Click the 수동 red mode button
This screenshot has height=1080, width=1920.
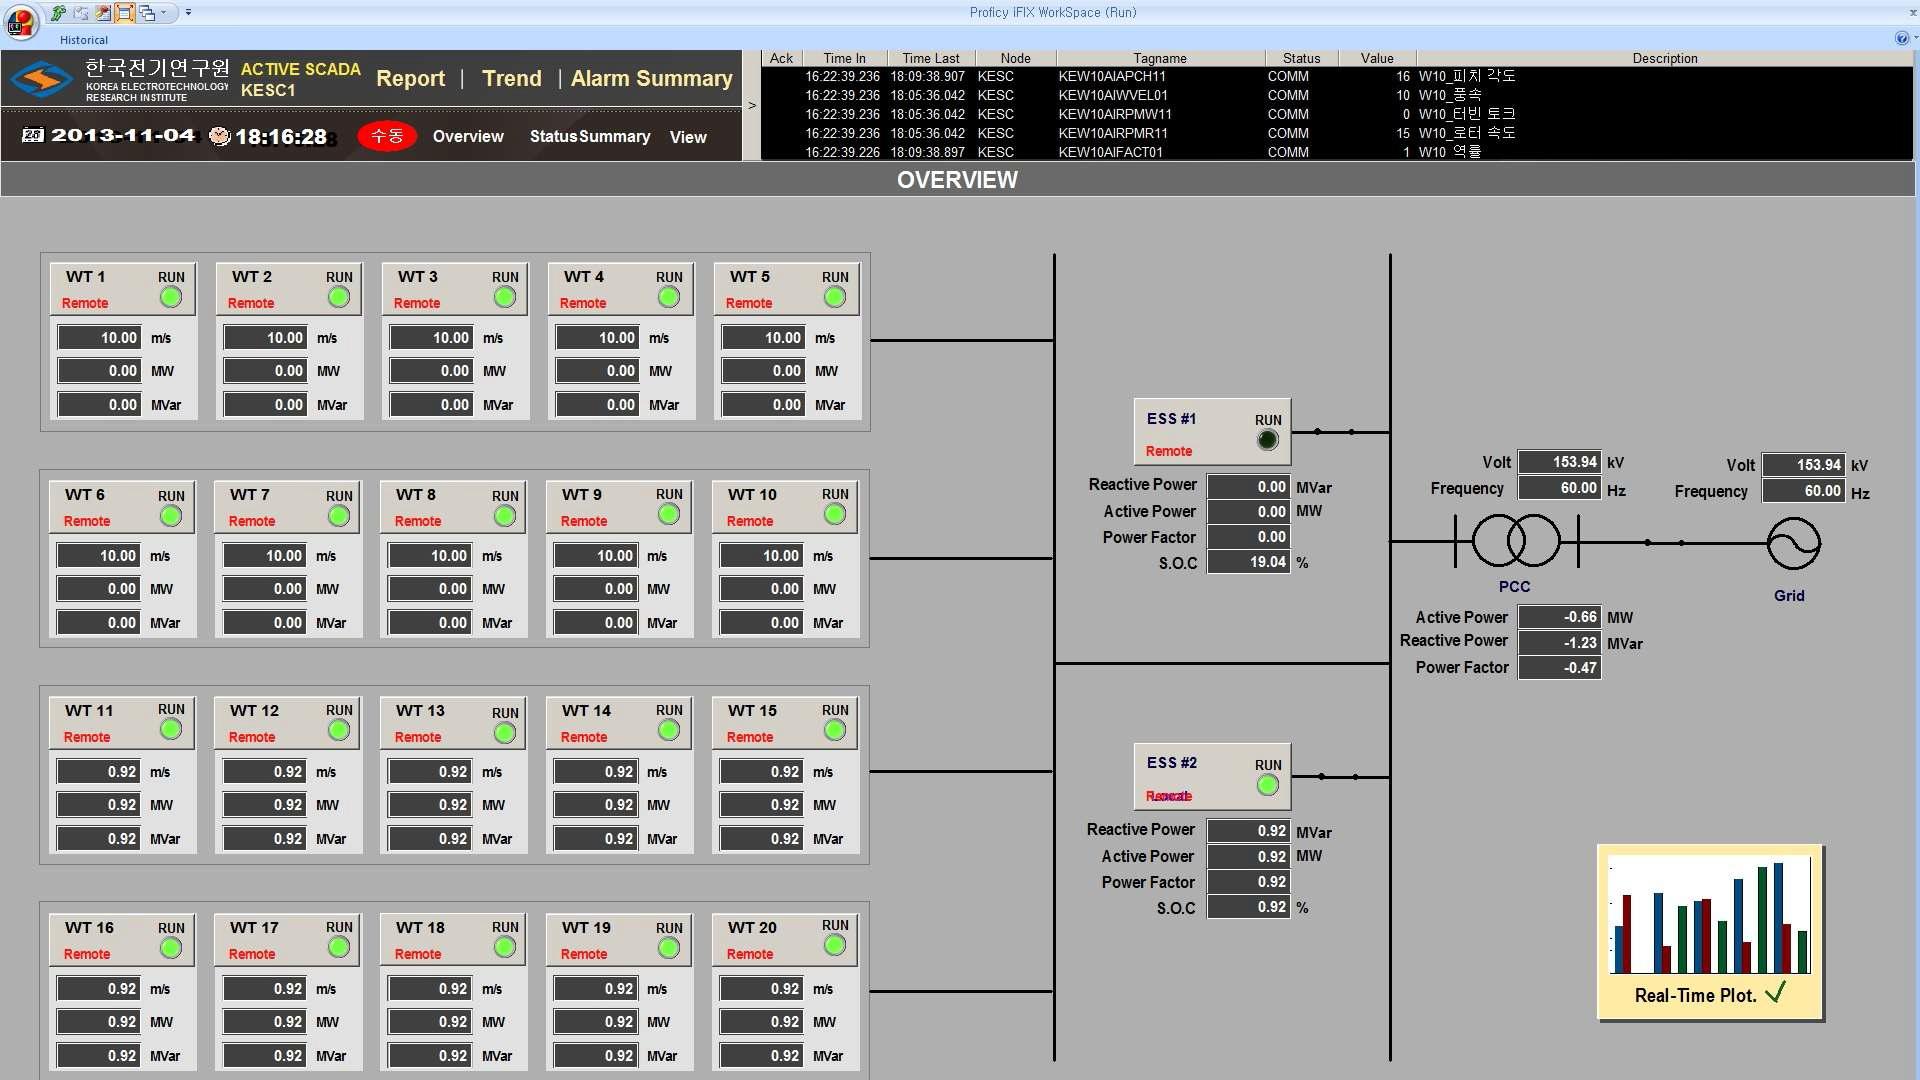[x=388, y=137]
